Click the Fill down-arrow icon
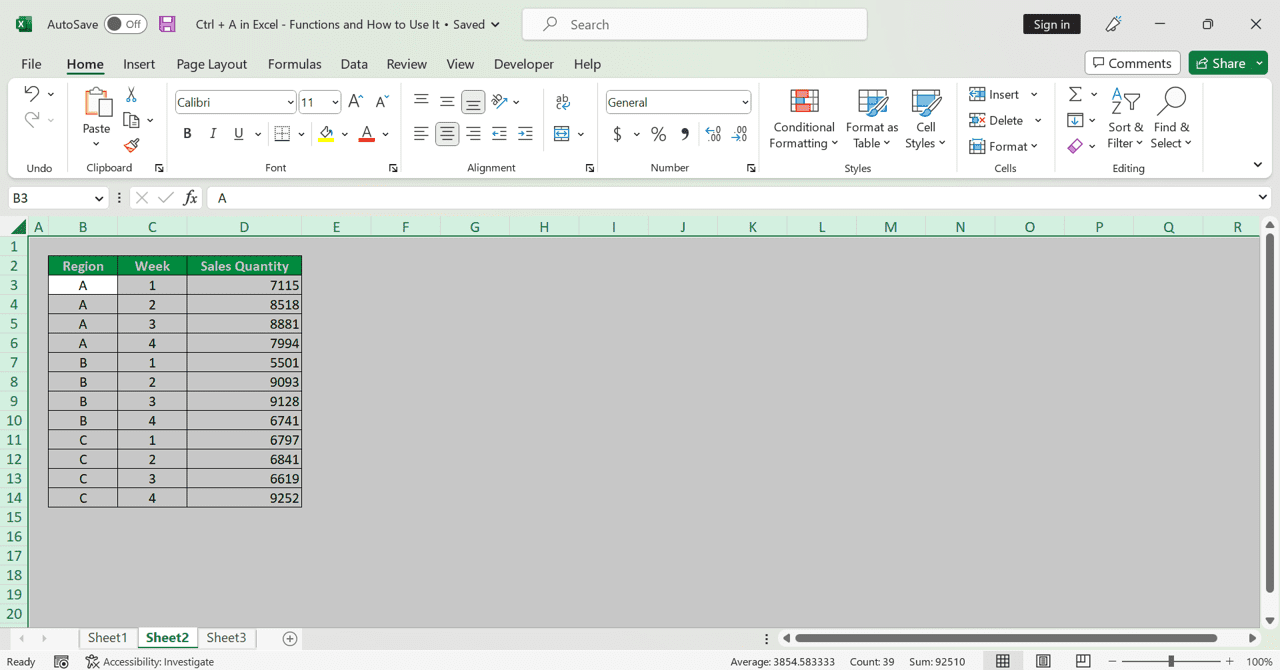 (1075, 120)
